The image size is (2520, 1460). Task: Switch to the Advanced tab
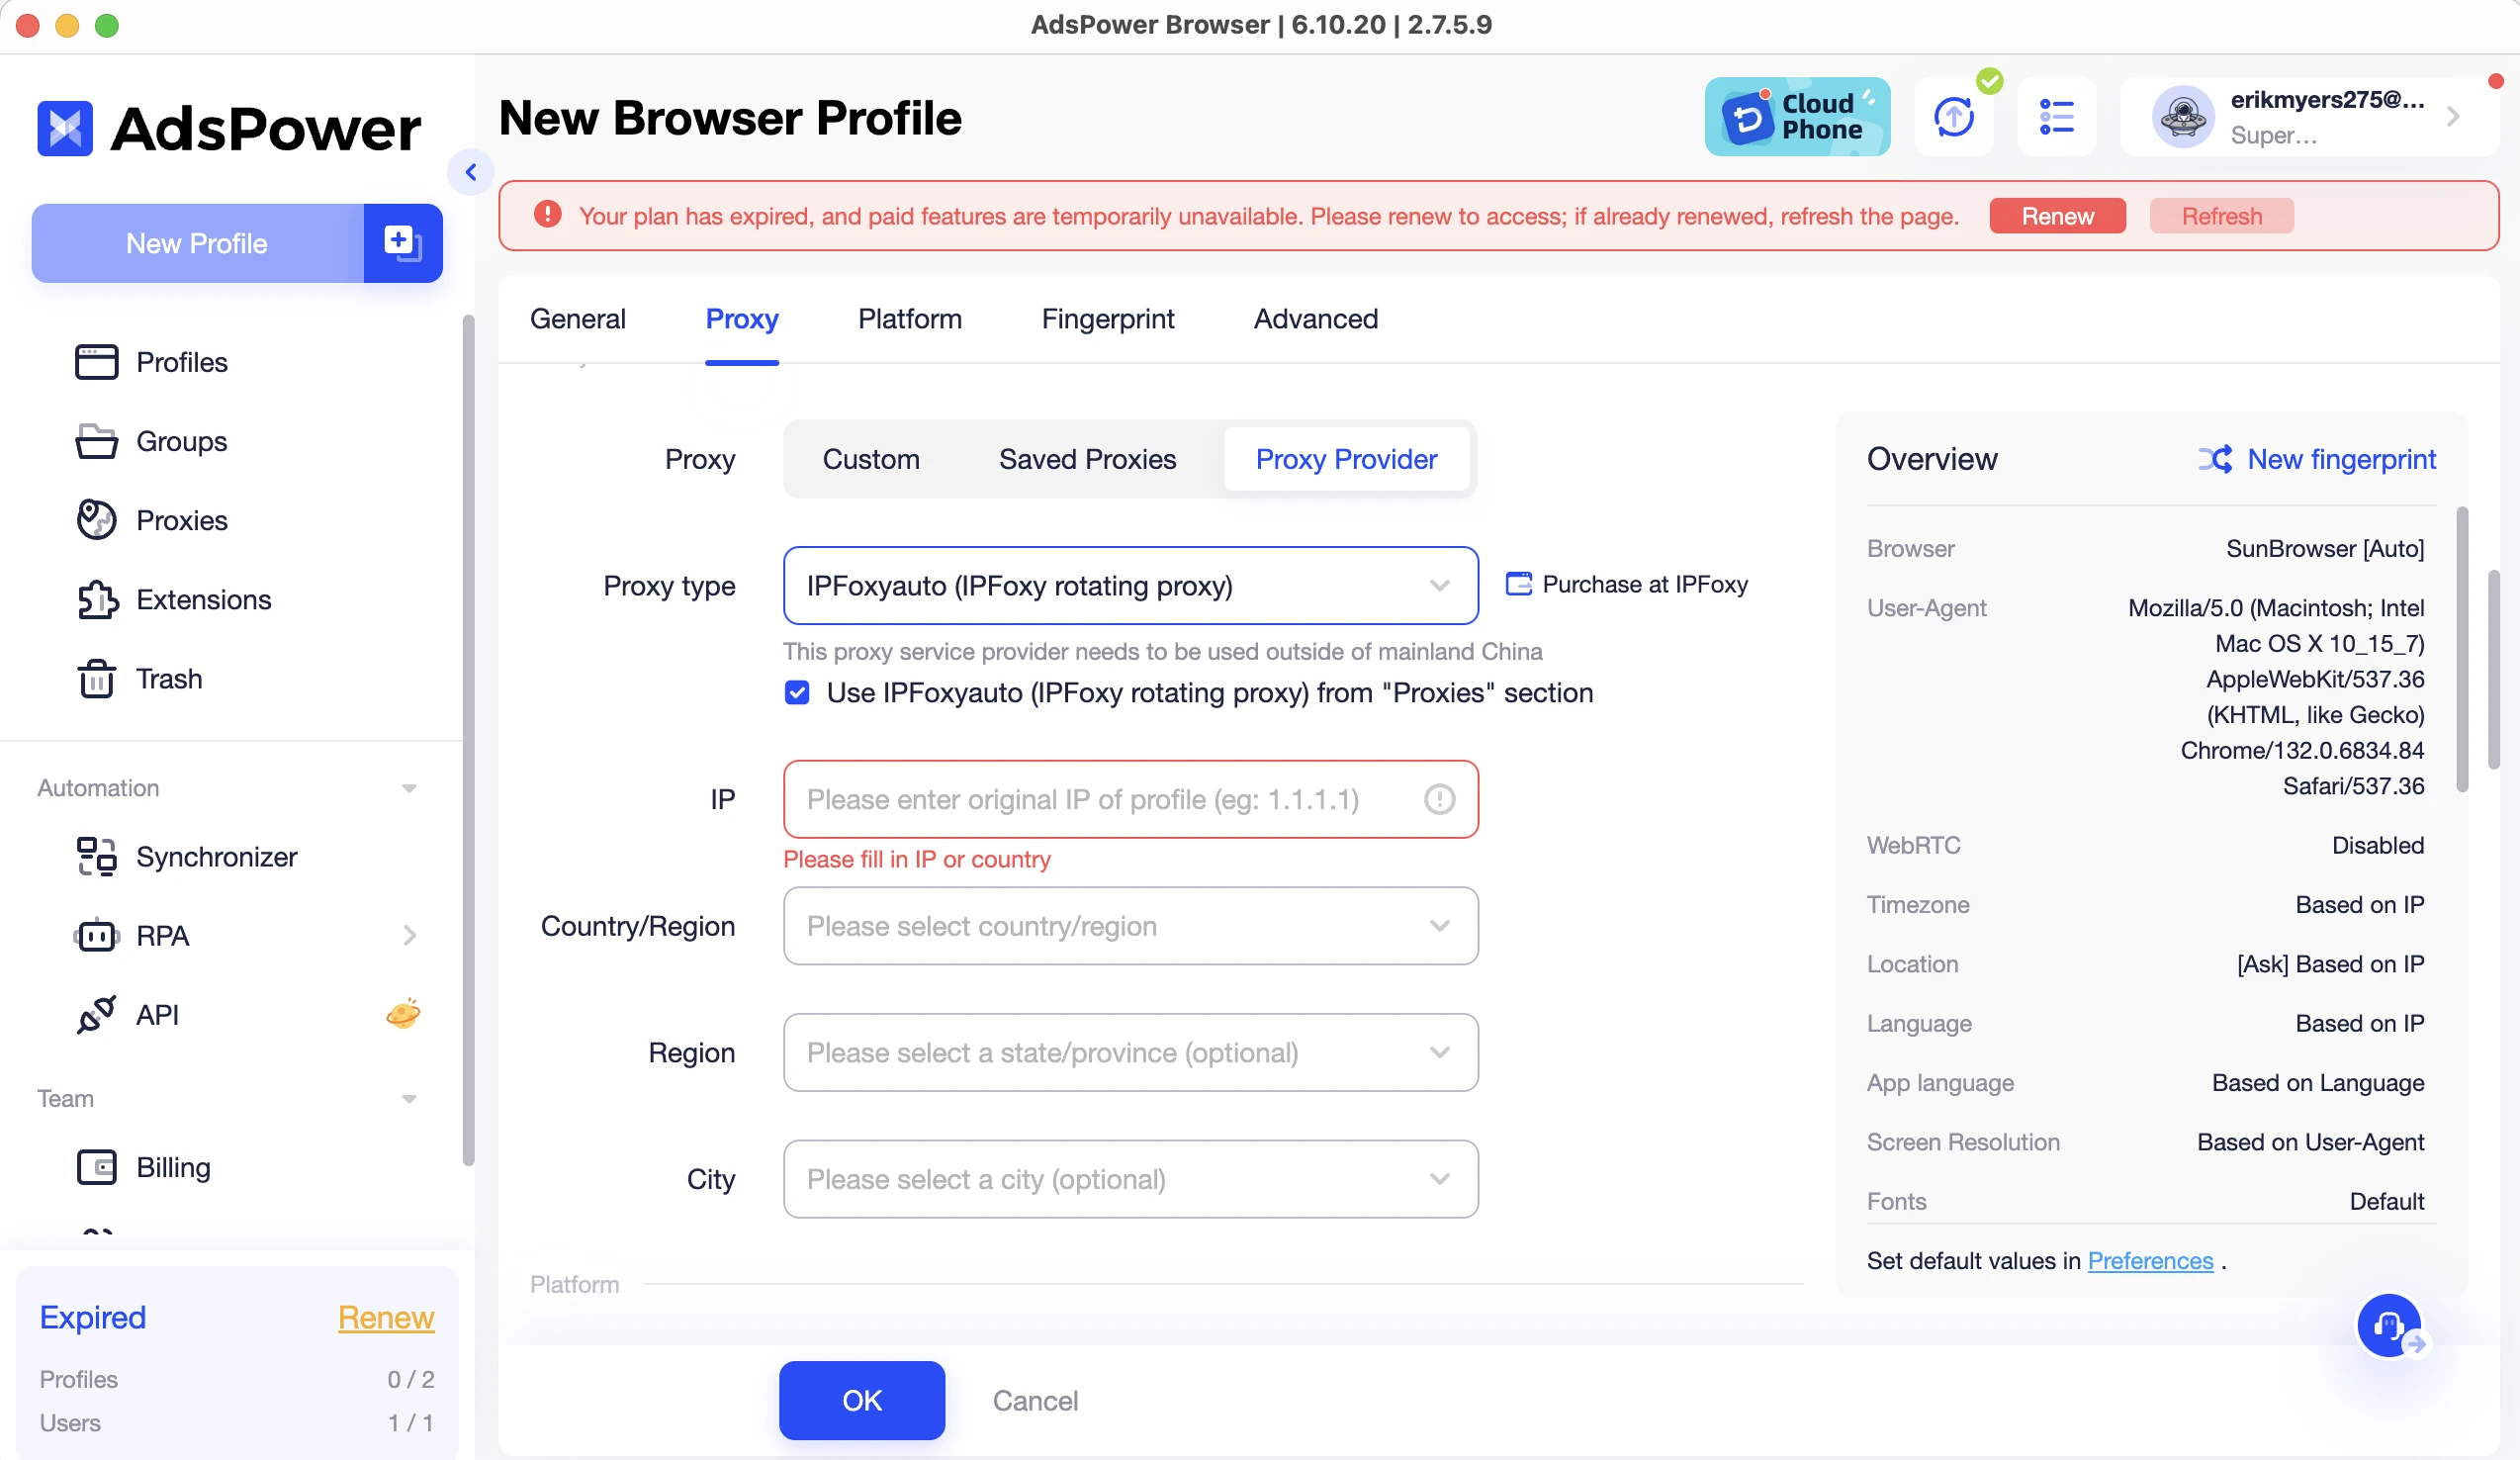click(x=1315, y=319)
